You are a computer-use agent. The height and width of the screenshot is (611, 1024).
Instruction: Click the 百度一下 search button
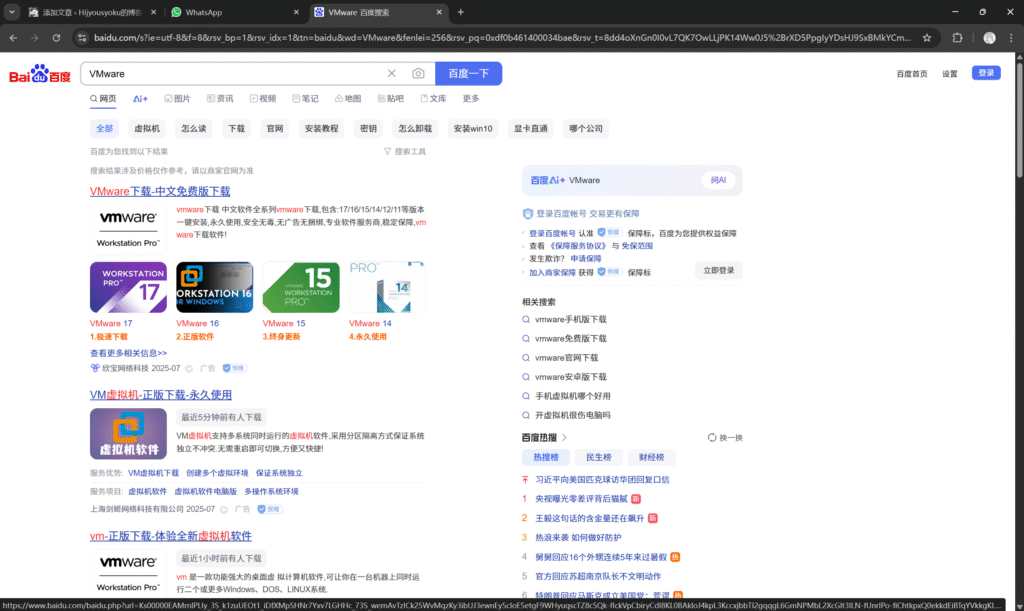[468, 74]
